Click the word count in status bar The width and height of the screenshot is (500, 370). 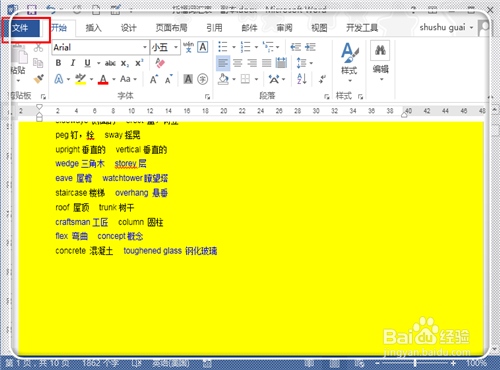click(100, 363)
